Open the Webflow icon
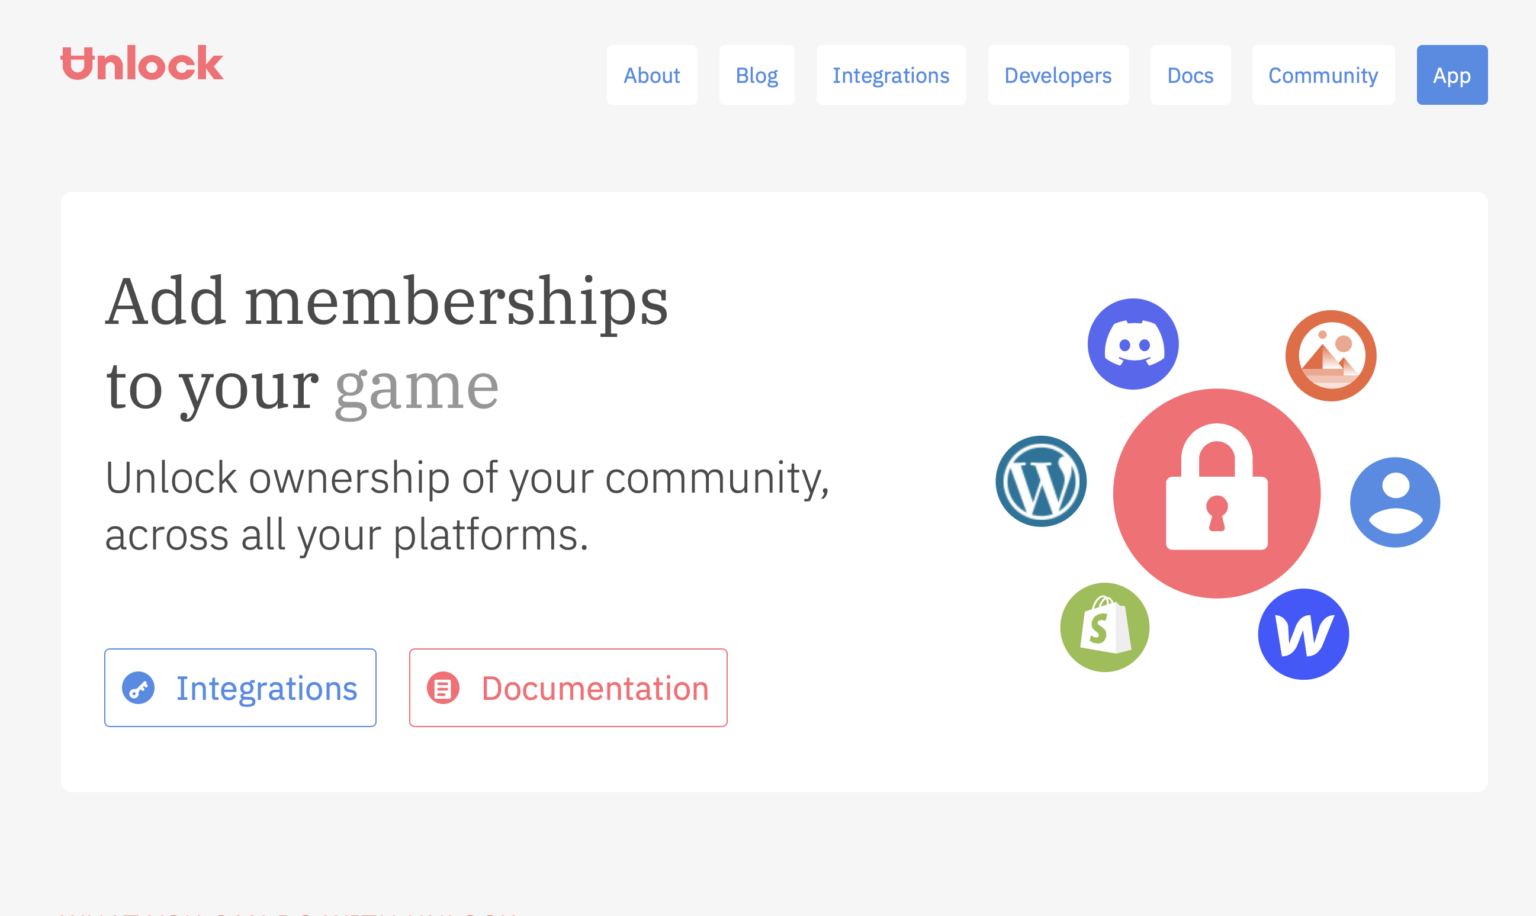 coord(1303,633)
